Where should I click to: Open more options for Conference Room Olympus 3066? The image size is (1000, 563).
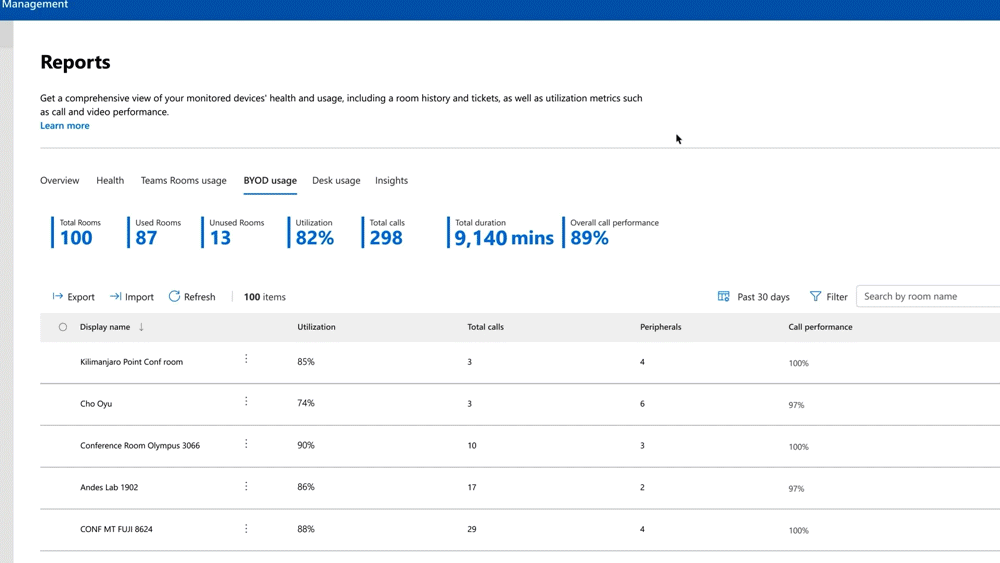click(x=246, y=444)
